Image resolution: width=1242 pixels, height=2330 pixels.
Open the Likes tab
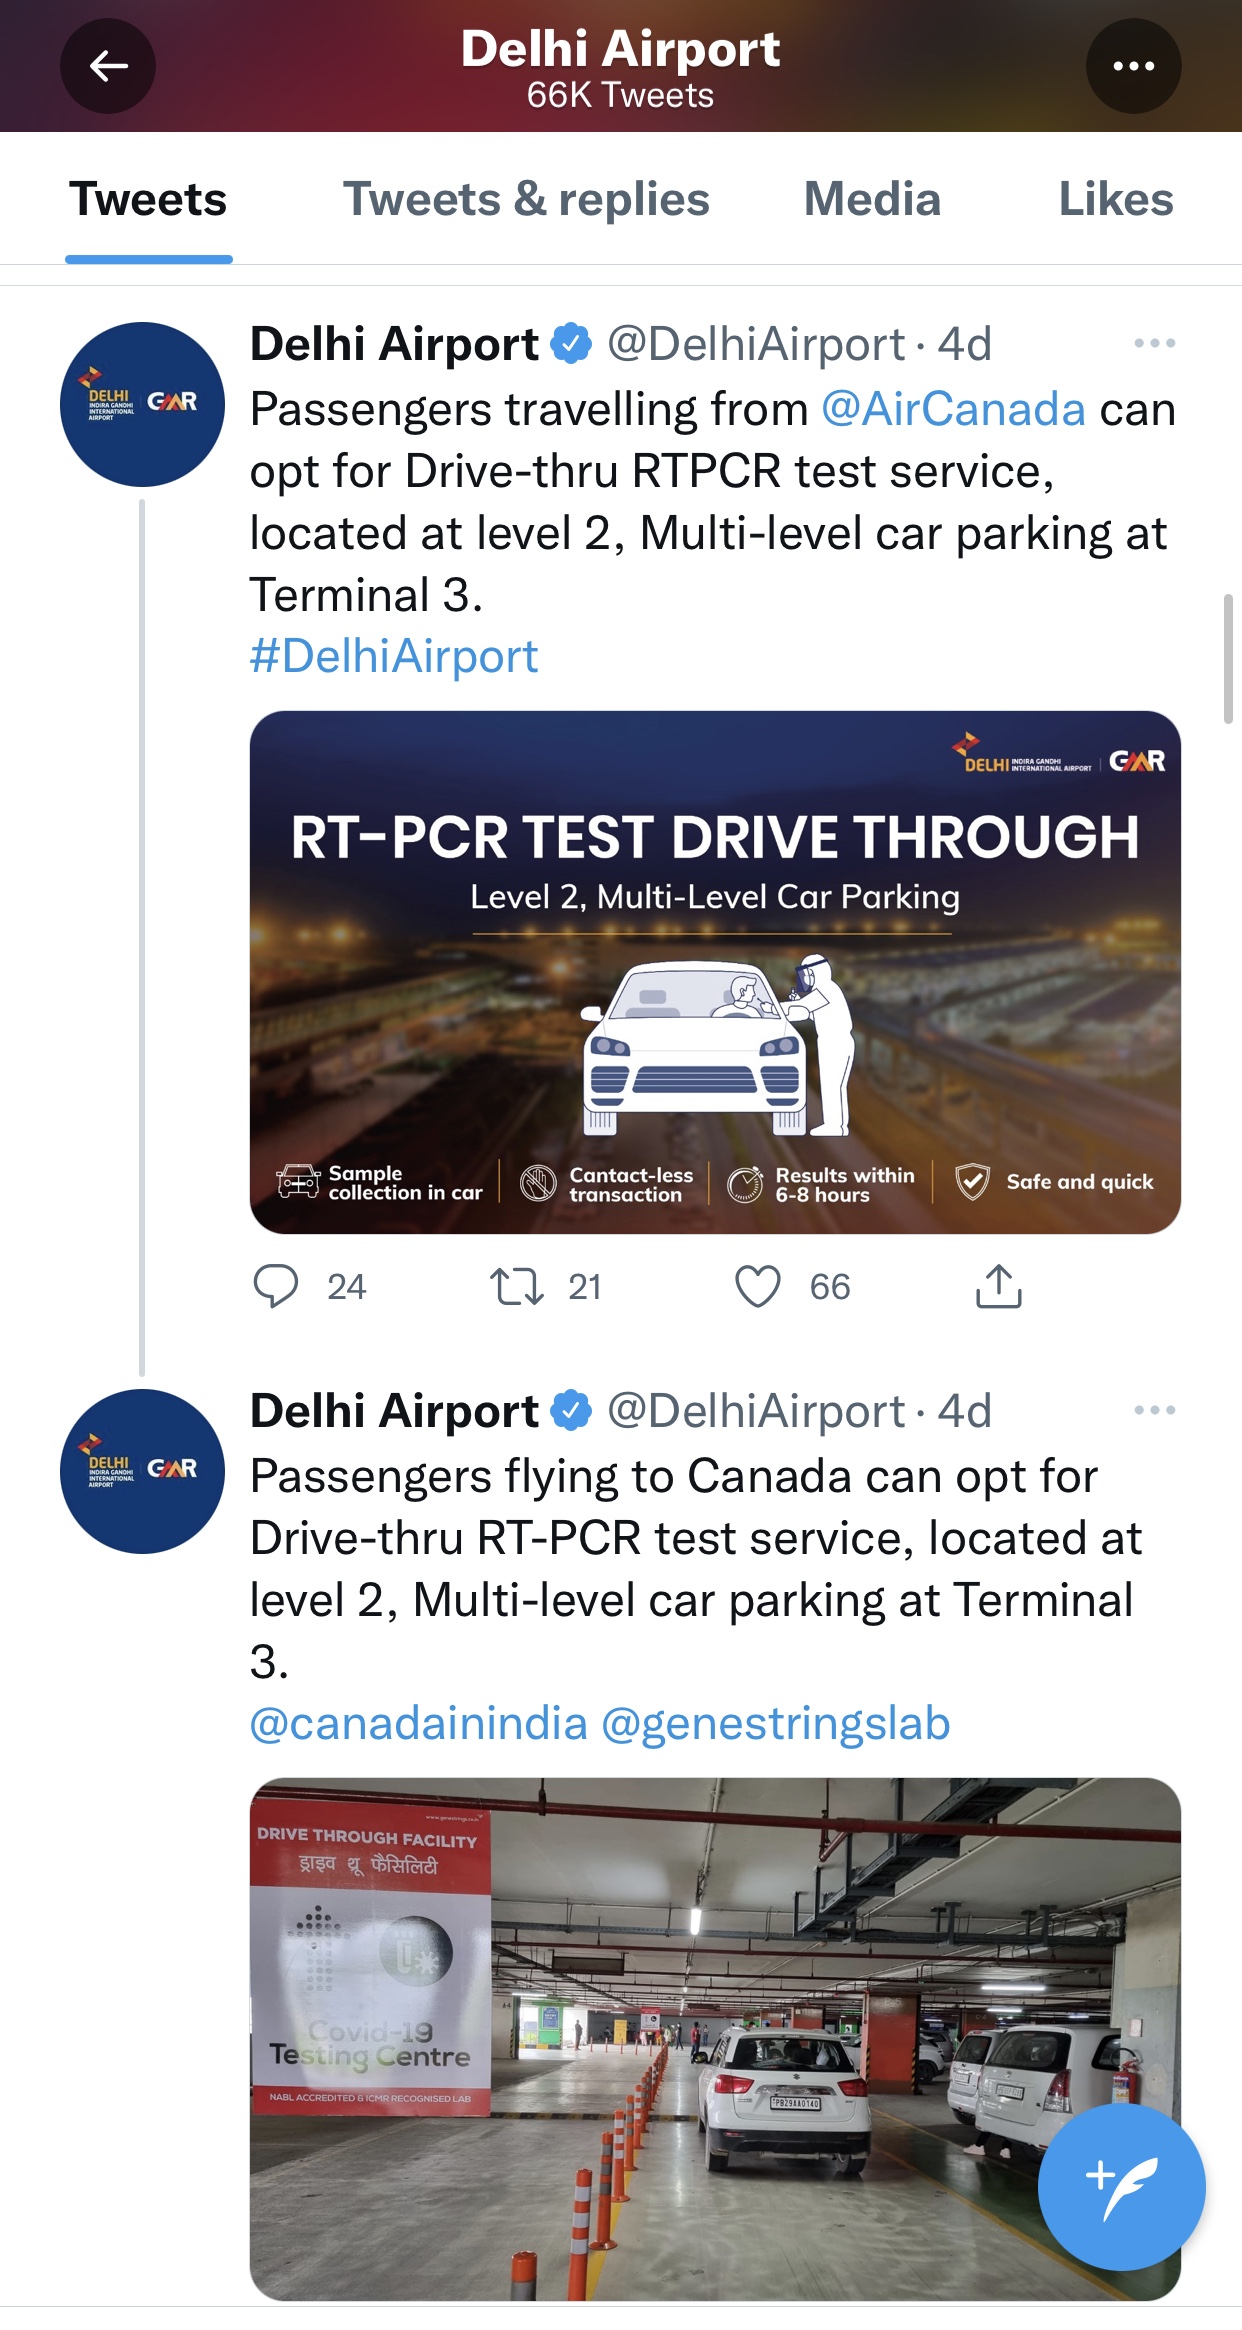(1115, 199)
